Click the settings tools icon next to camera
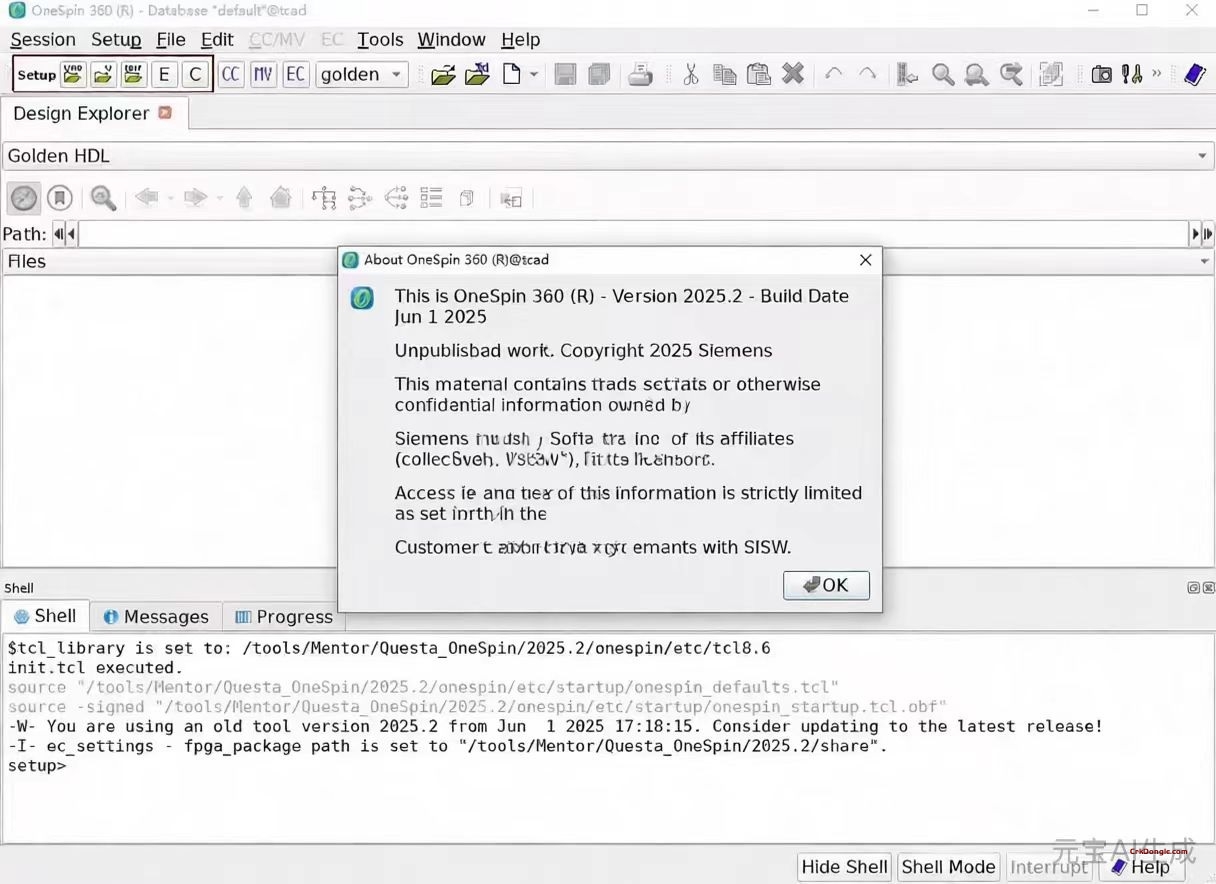This screenshot has height=884, width=1216. pyautogui.click(x=1132, y=74)
